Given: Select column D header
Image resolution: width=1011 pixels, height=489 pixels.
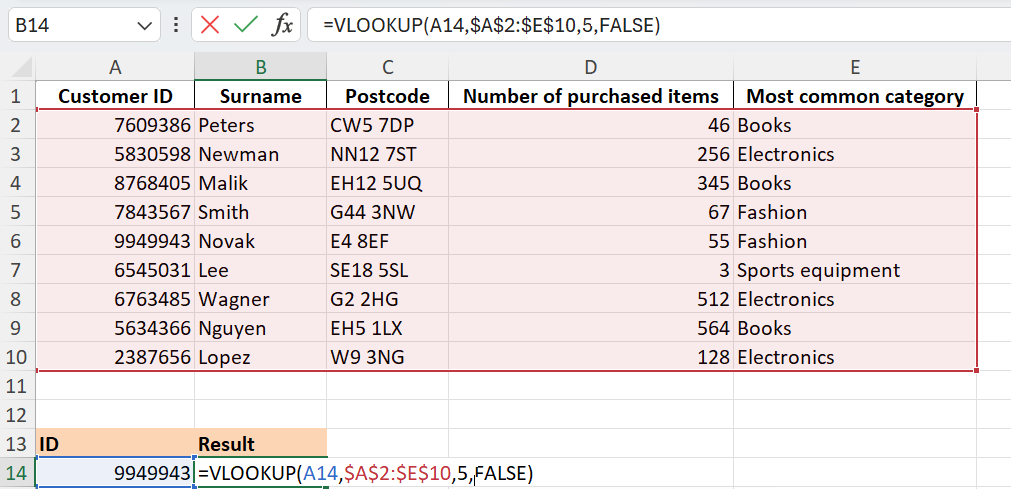Looking at the screenshot, I should [x=591, y=67].
